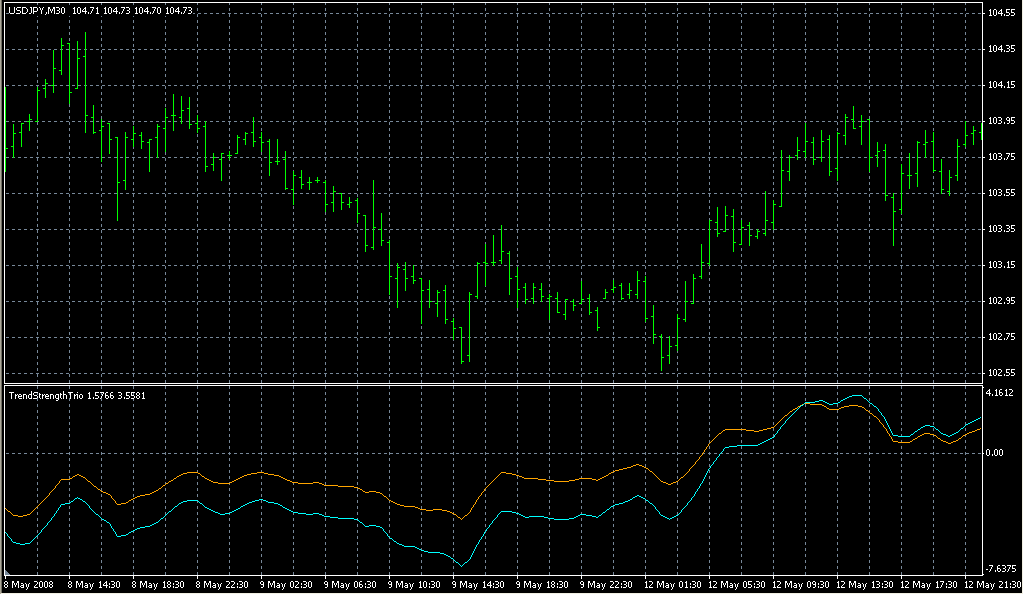Screen dimensions: 1024x594
Task: Select the 9 May 10:30 time label
Action: [417, 584]
